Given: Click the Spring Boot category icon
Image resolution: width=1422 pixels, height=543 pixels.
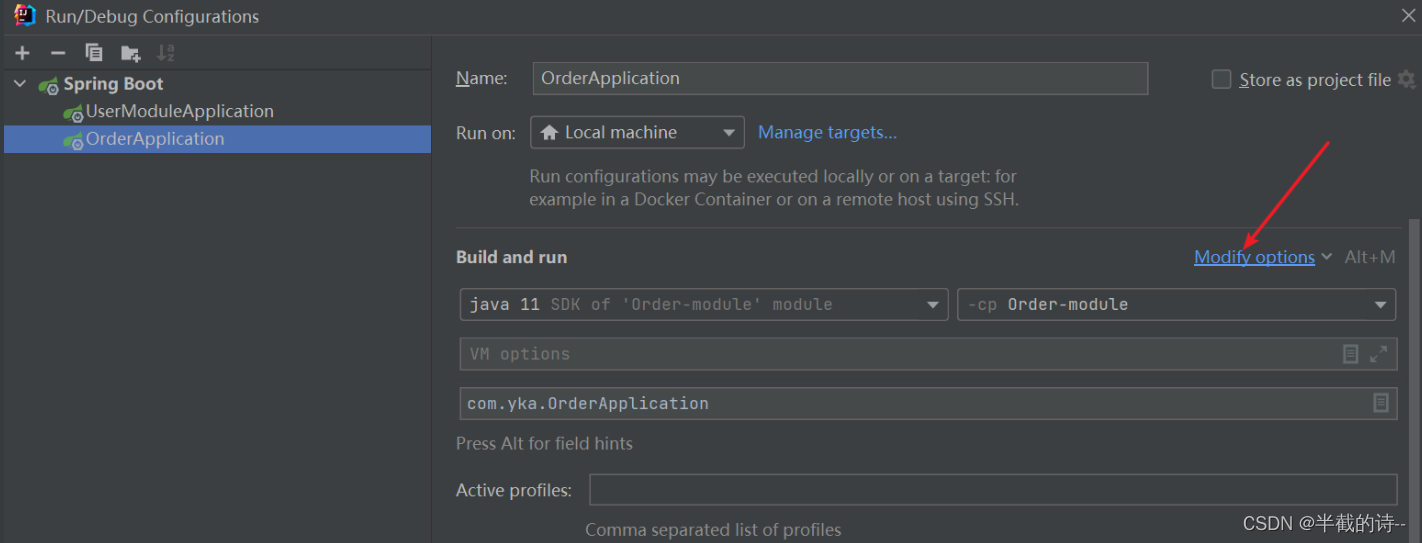Looking at the screenshot, I should coord(49,85).
